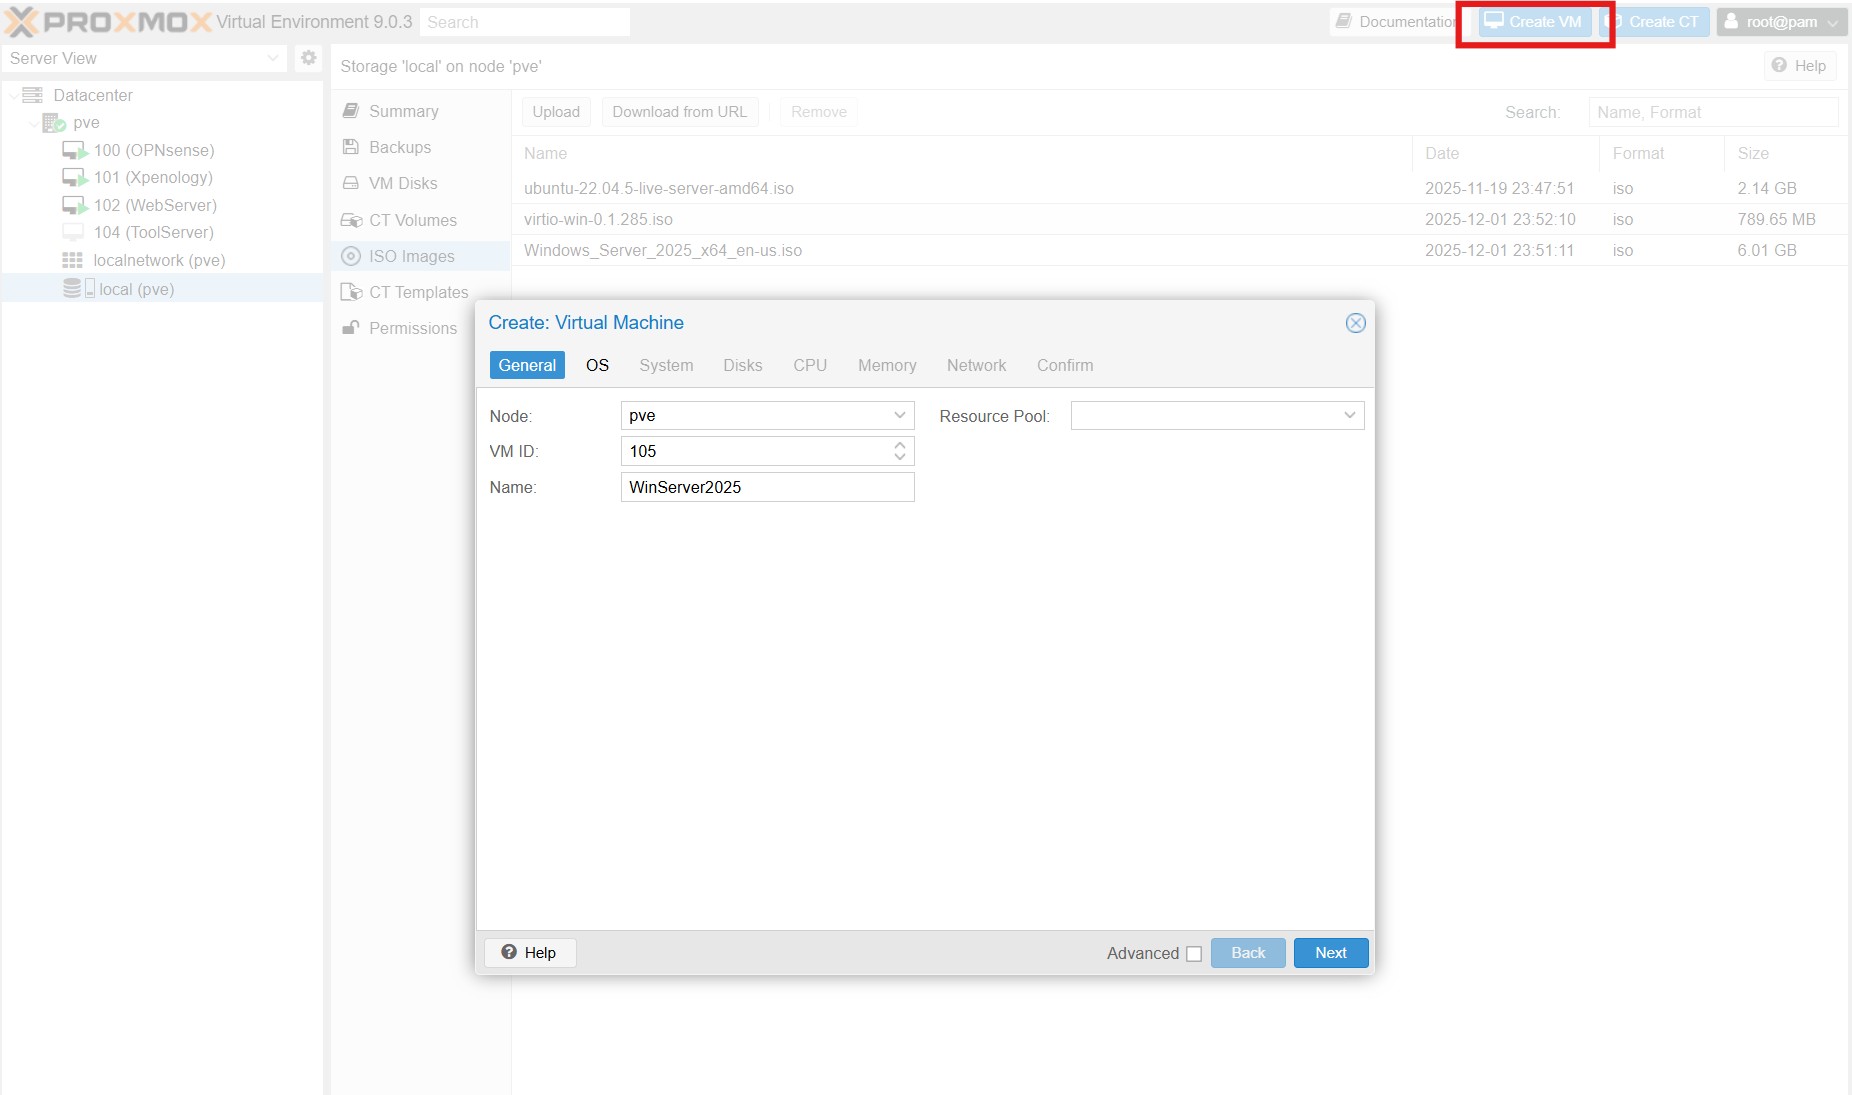Click the Server View gear settings icon
This screenshot has height=1095, width=1852.
309,58
